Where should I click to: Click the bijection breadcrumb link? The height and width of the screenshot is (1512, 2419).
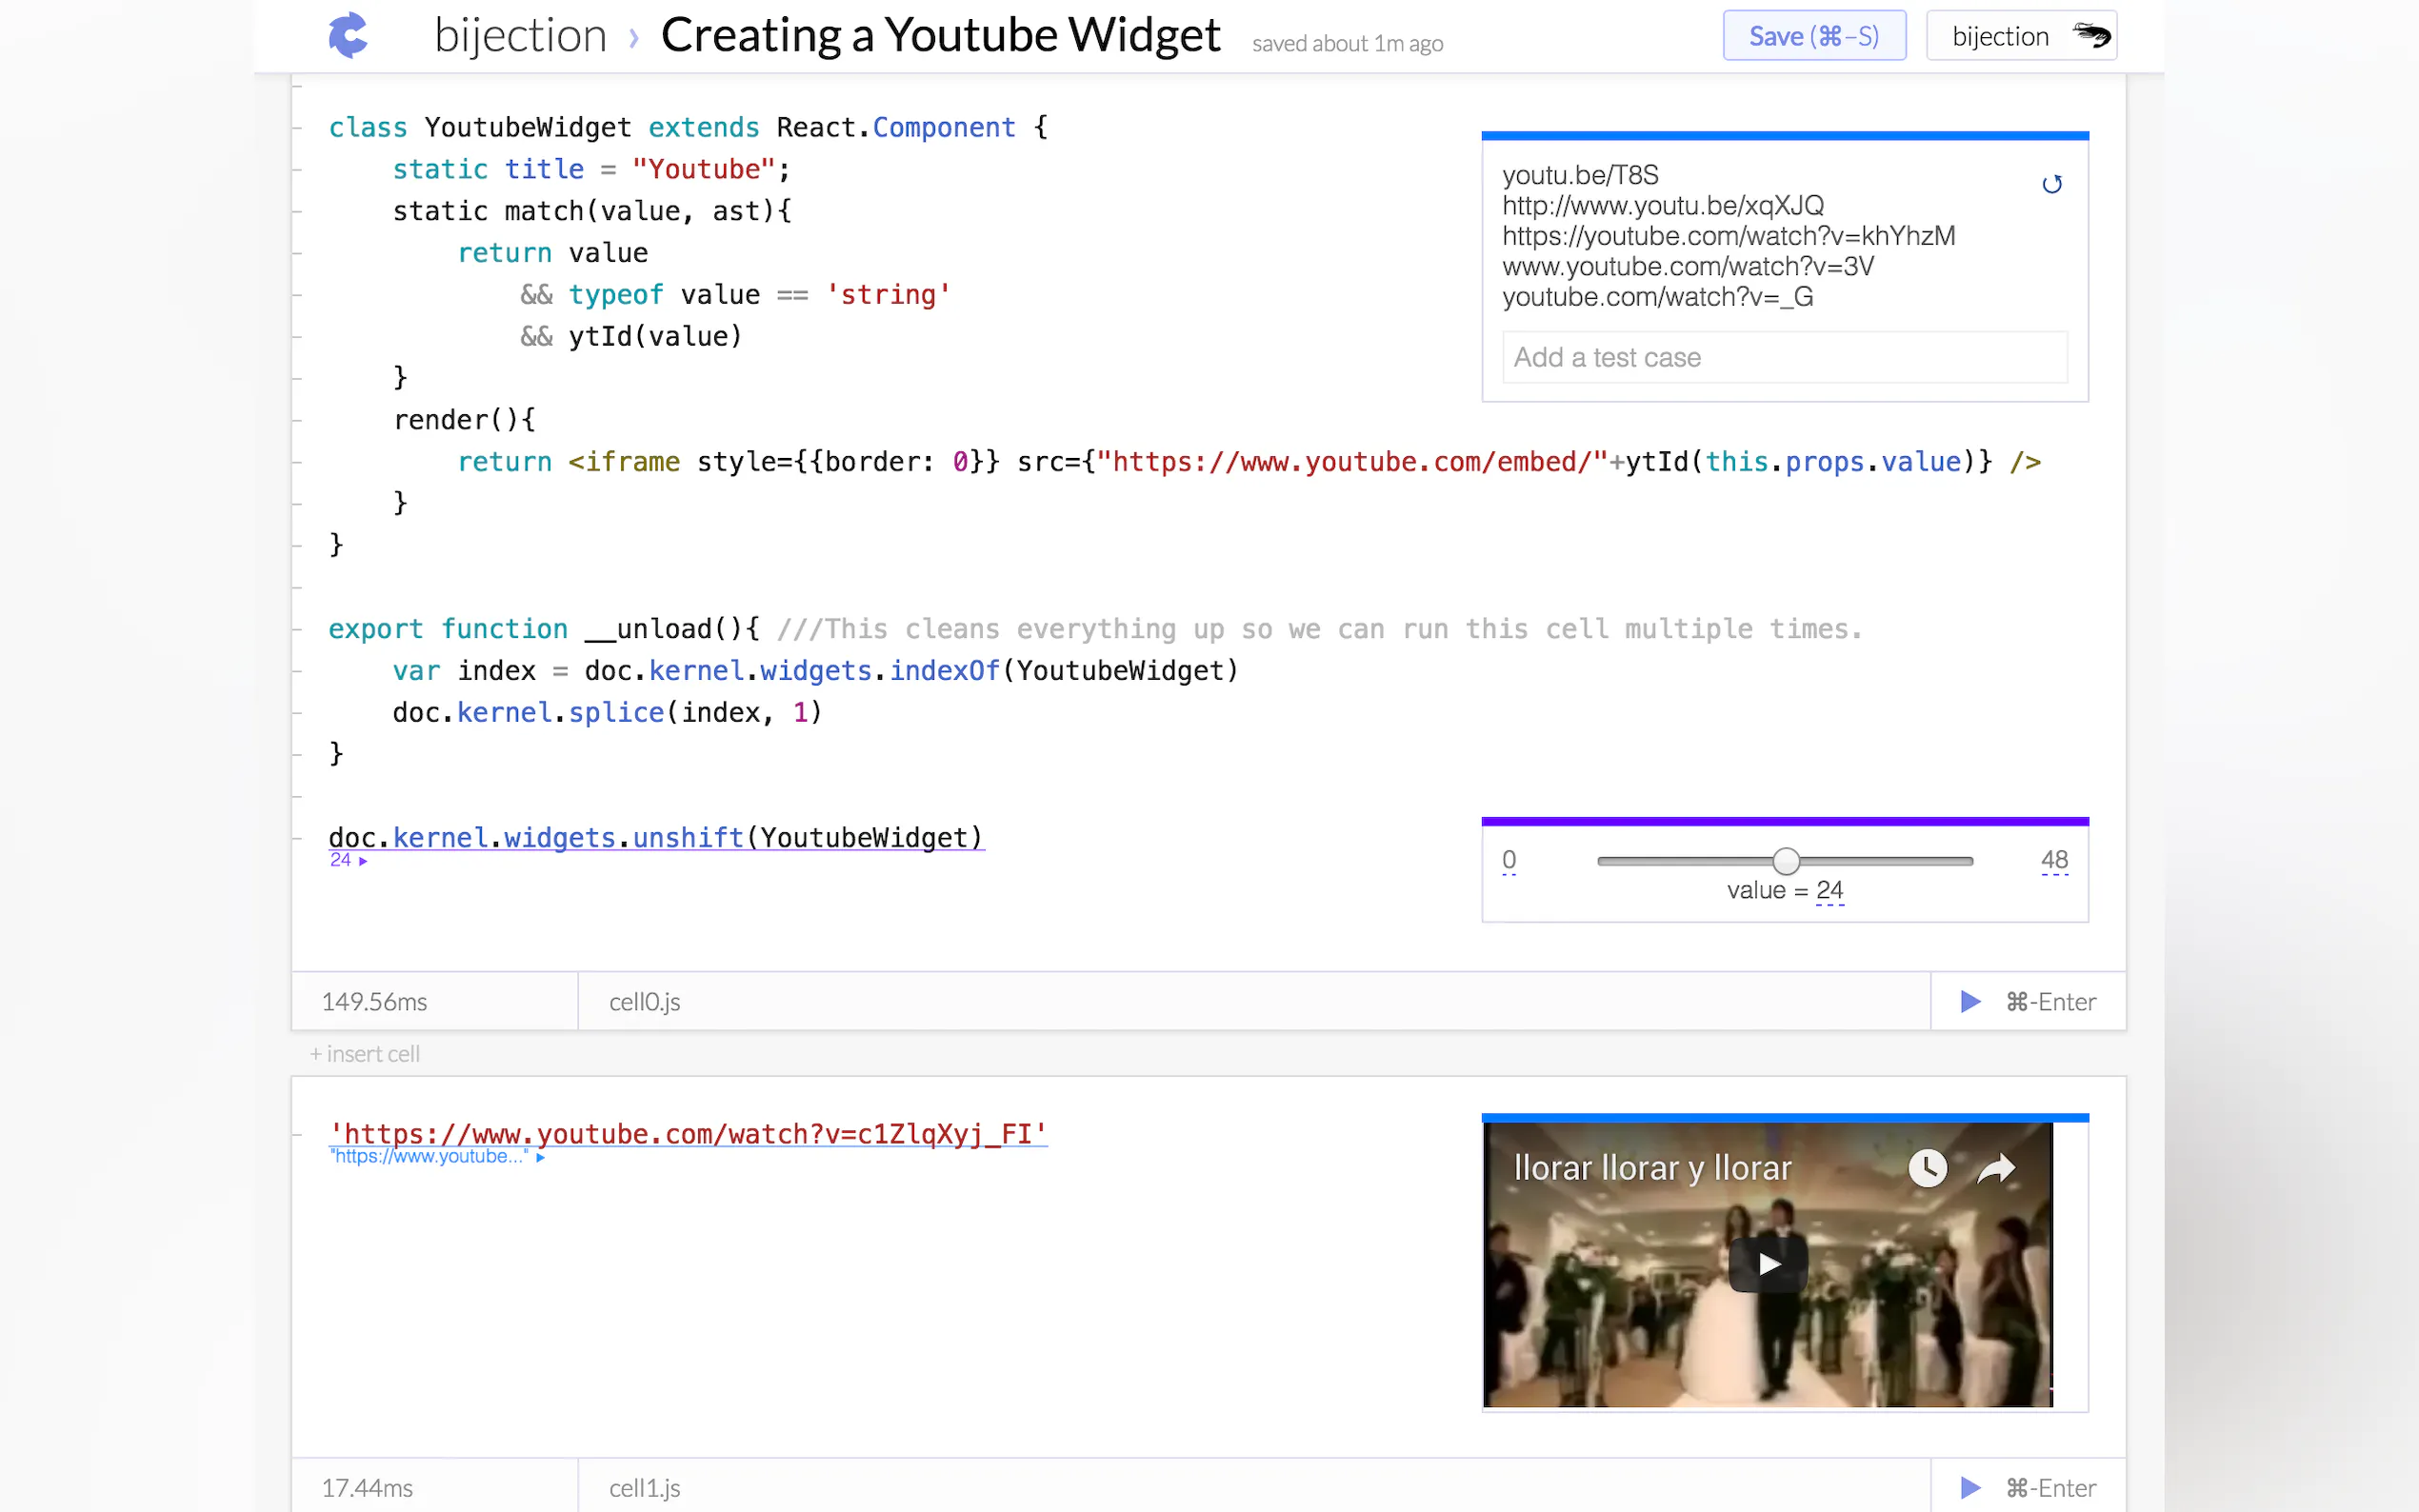[x=520, y=36]
